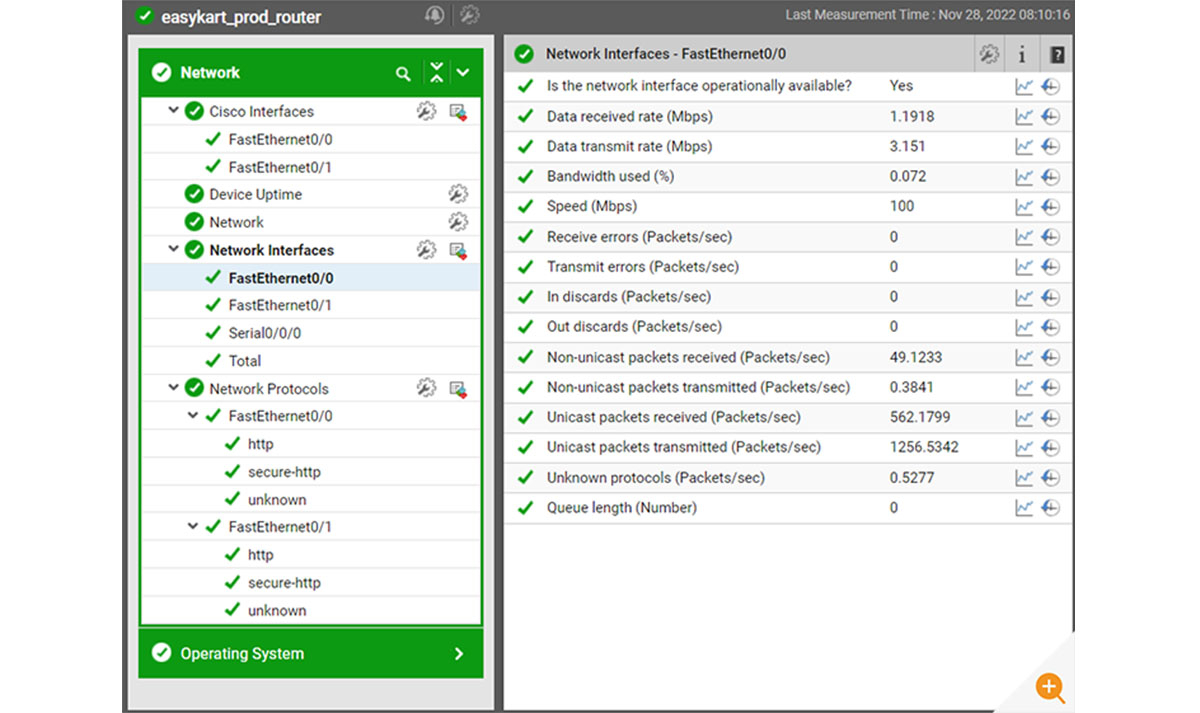This screenshot has height=713, width=1200.
Task: Click the Network layer header label
Action: (x=210, y=73)
